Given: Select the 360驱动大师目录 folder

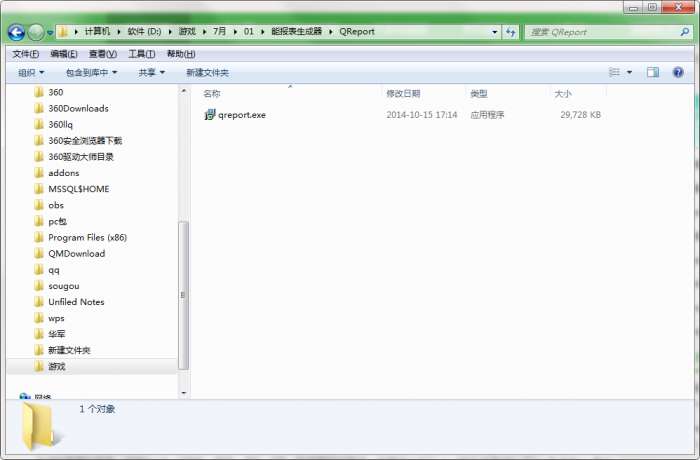Looking at the screenshot, I should pos(81,157).
